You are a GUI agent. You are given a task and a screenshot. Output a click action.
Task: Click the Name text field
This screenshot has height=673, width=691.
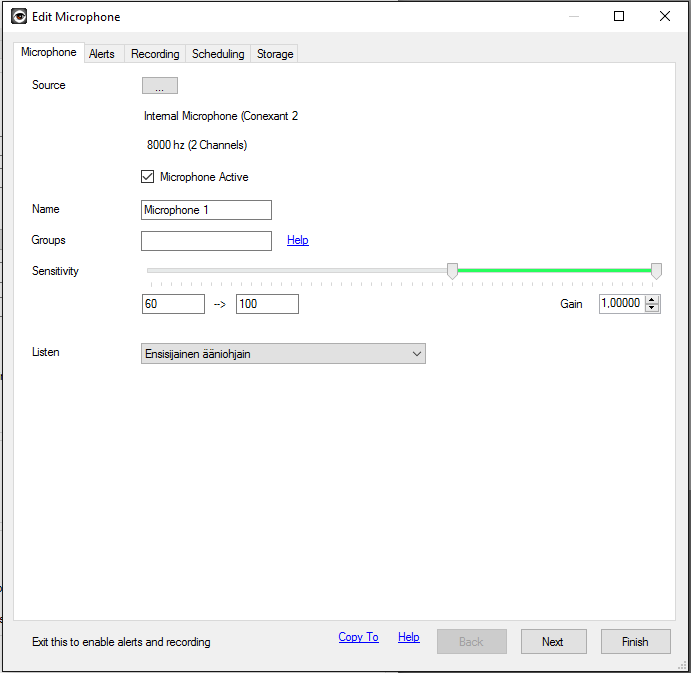pos(206,210)
